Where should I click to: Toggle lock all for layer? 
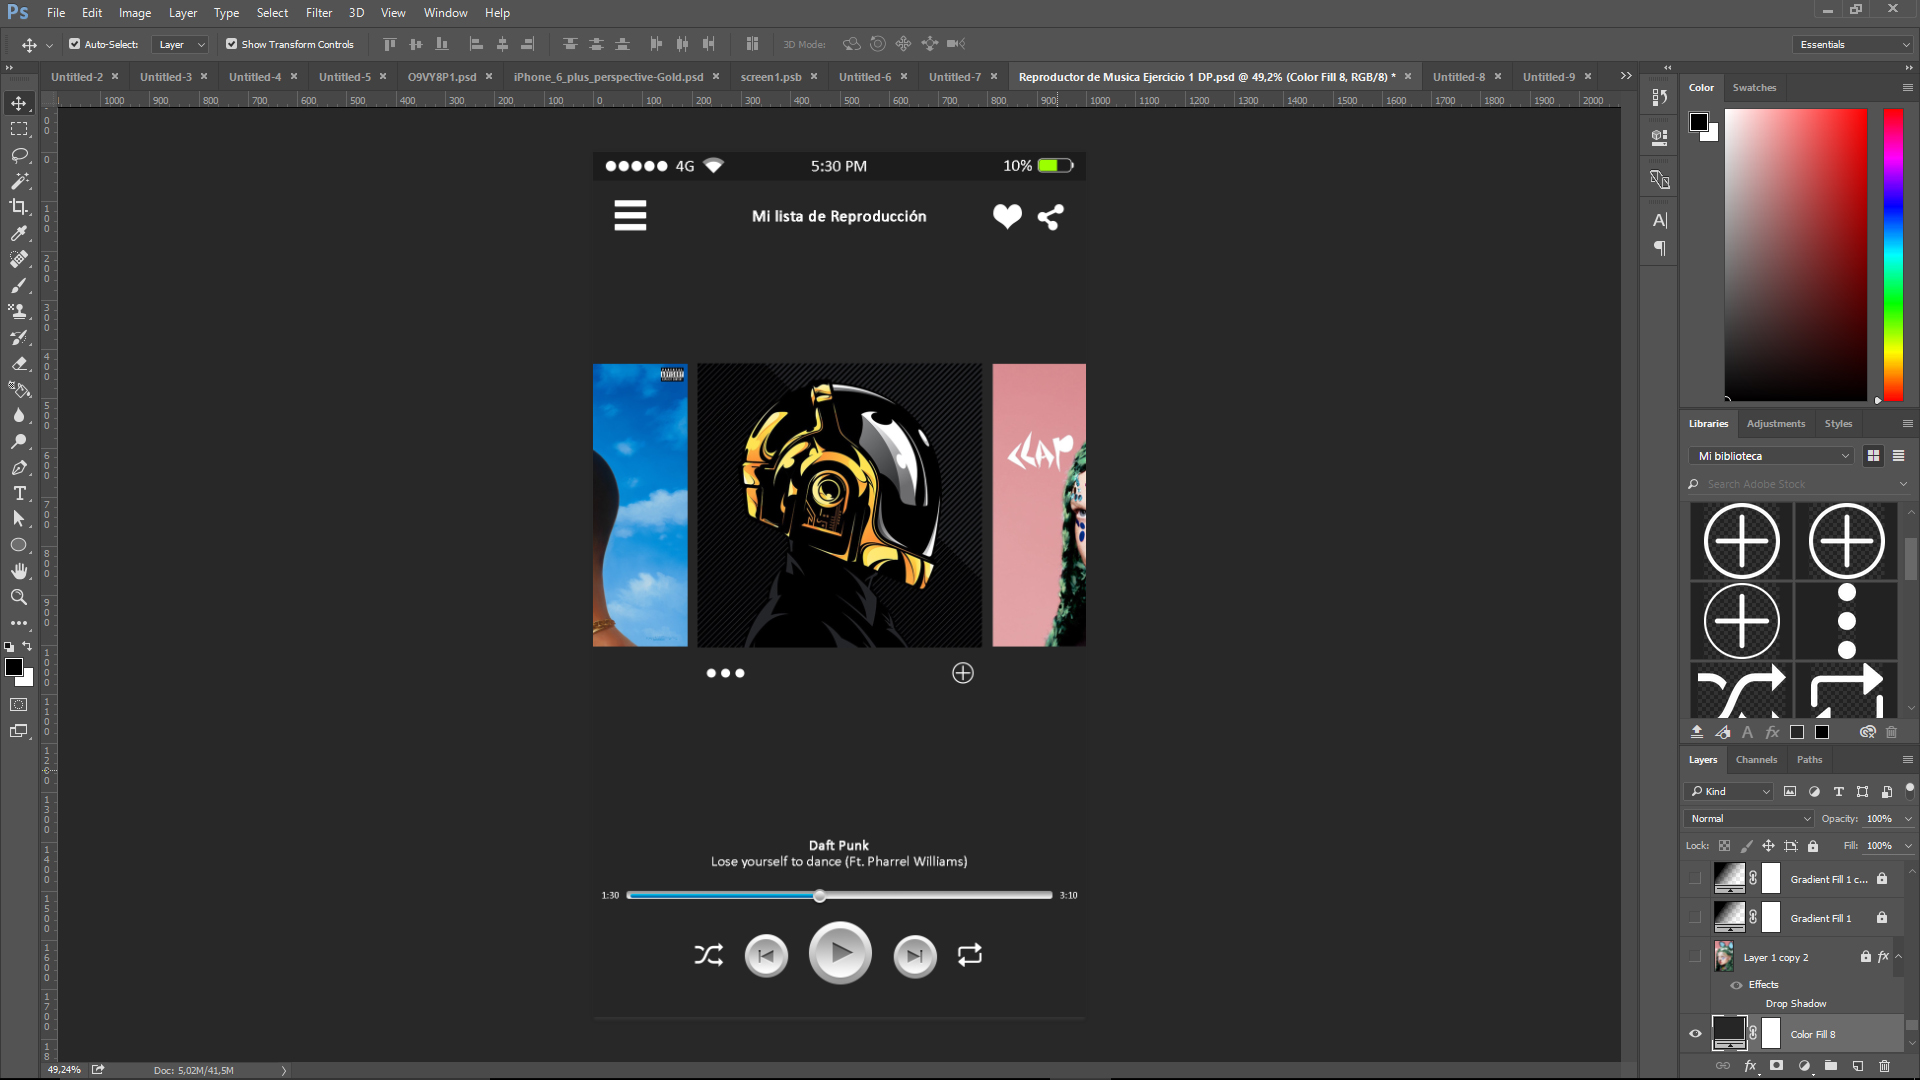point(1813,846)
